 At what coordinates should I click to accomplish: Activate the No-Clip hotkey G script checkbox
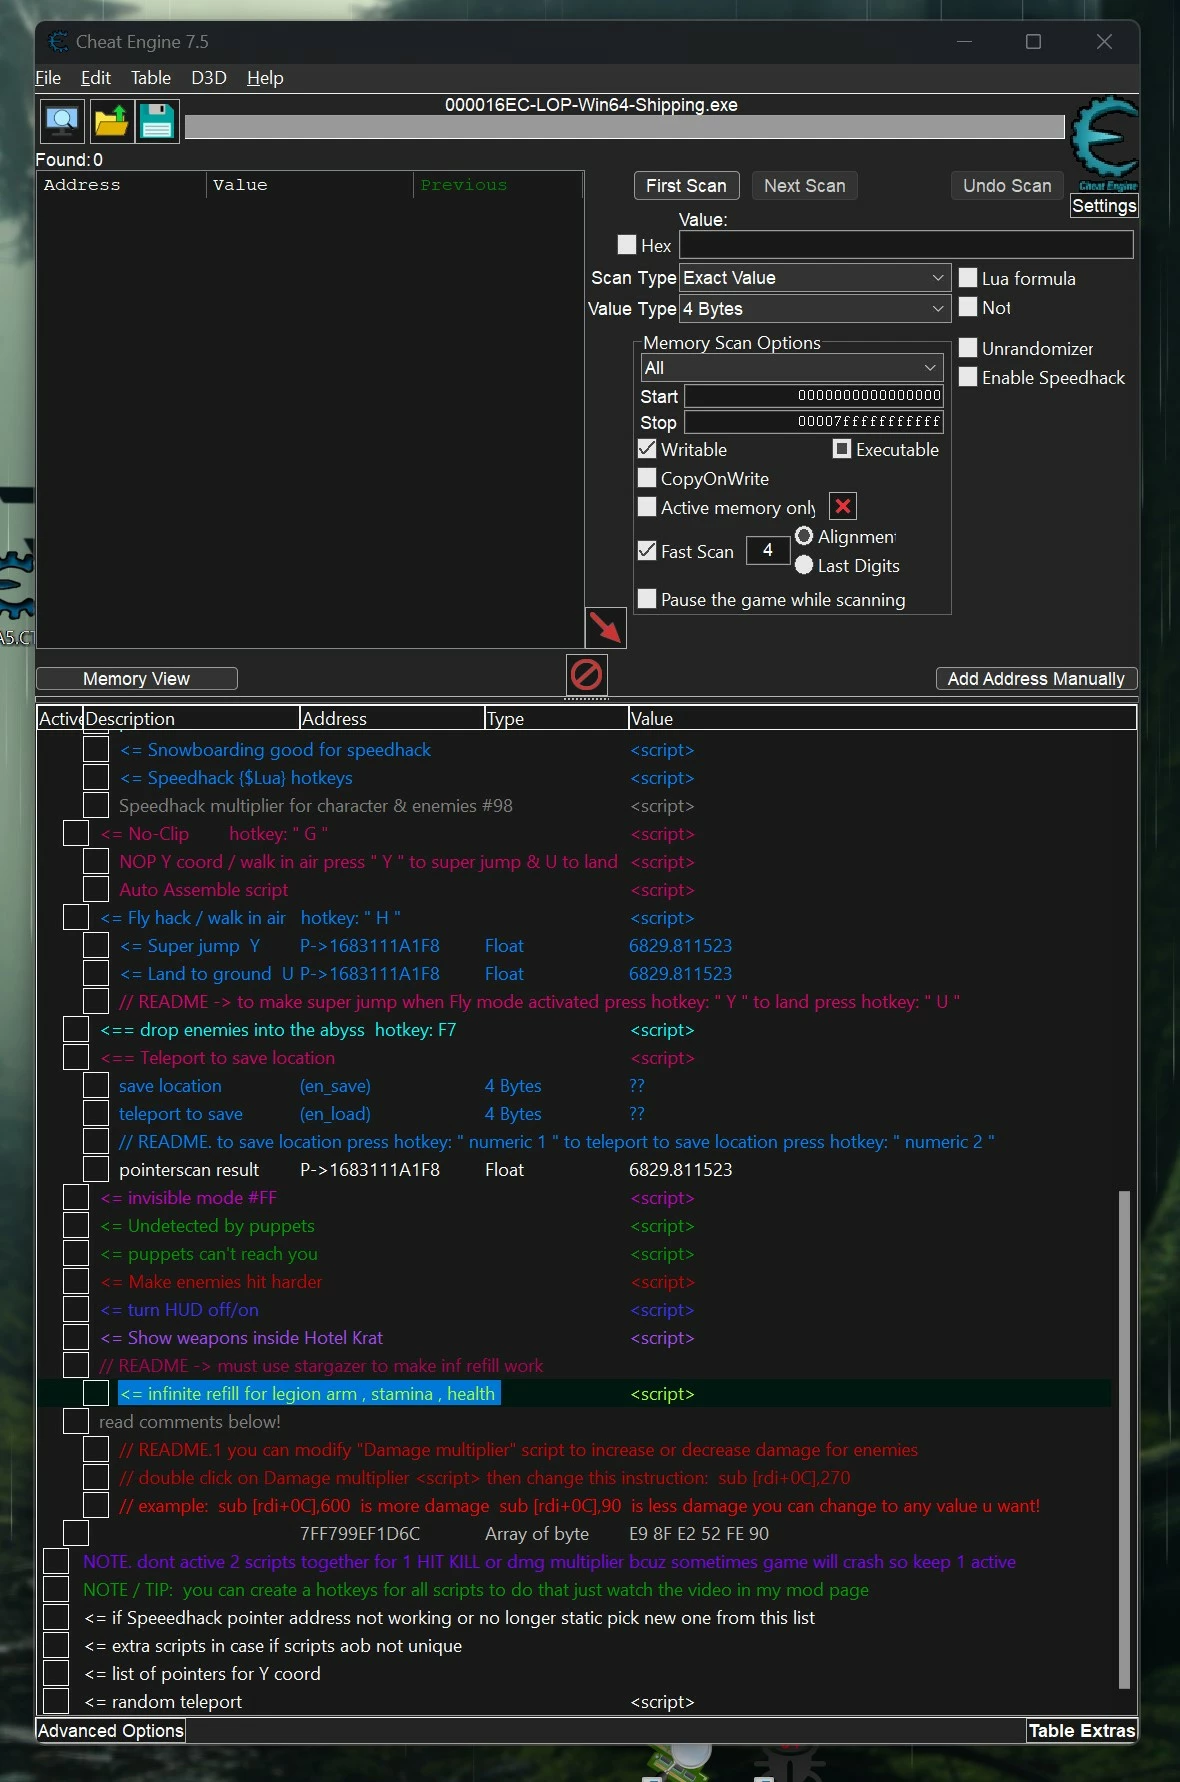[x=76, y=833]
